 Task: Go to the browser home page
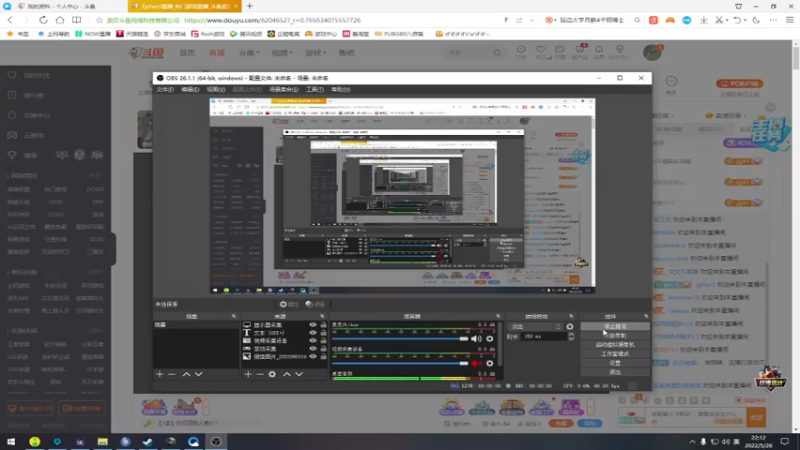coord(60,20)
